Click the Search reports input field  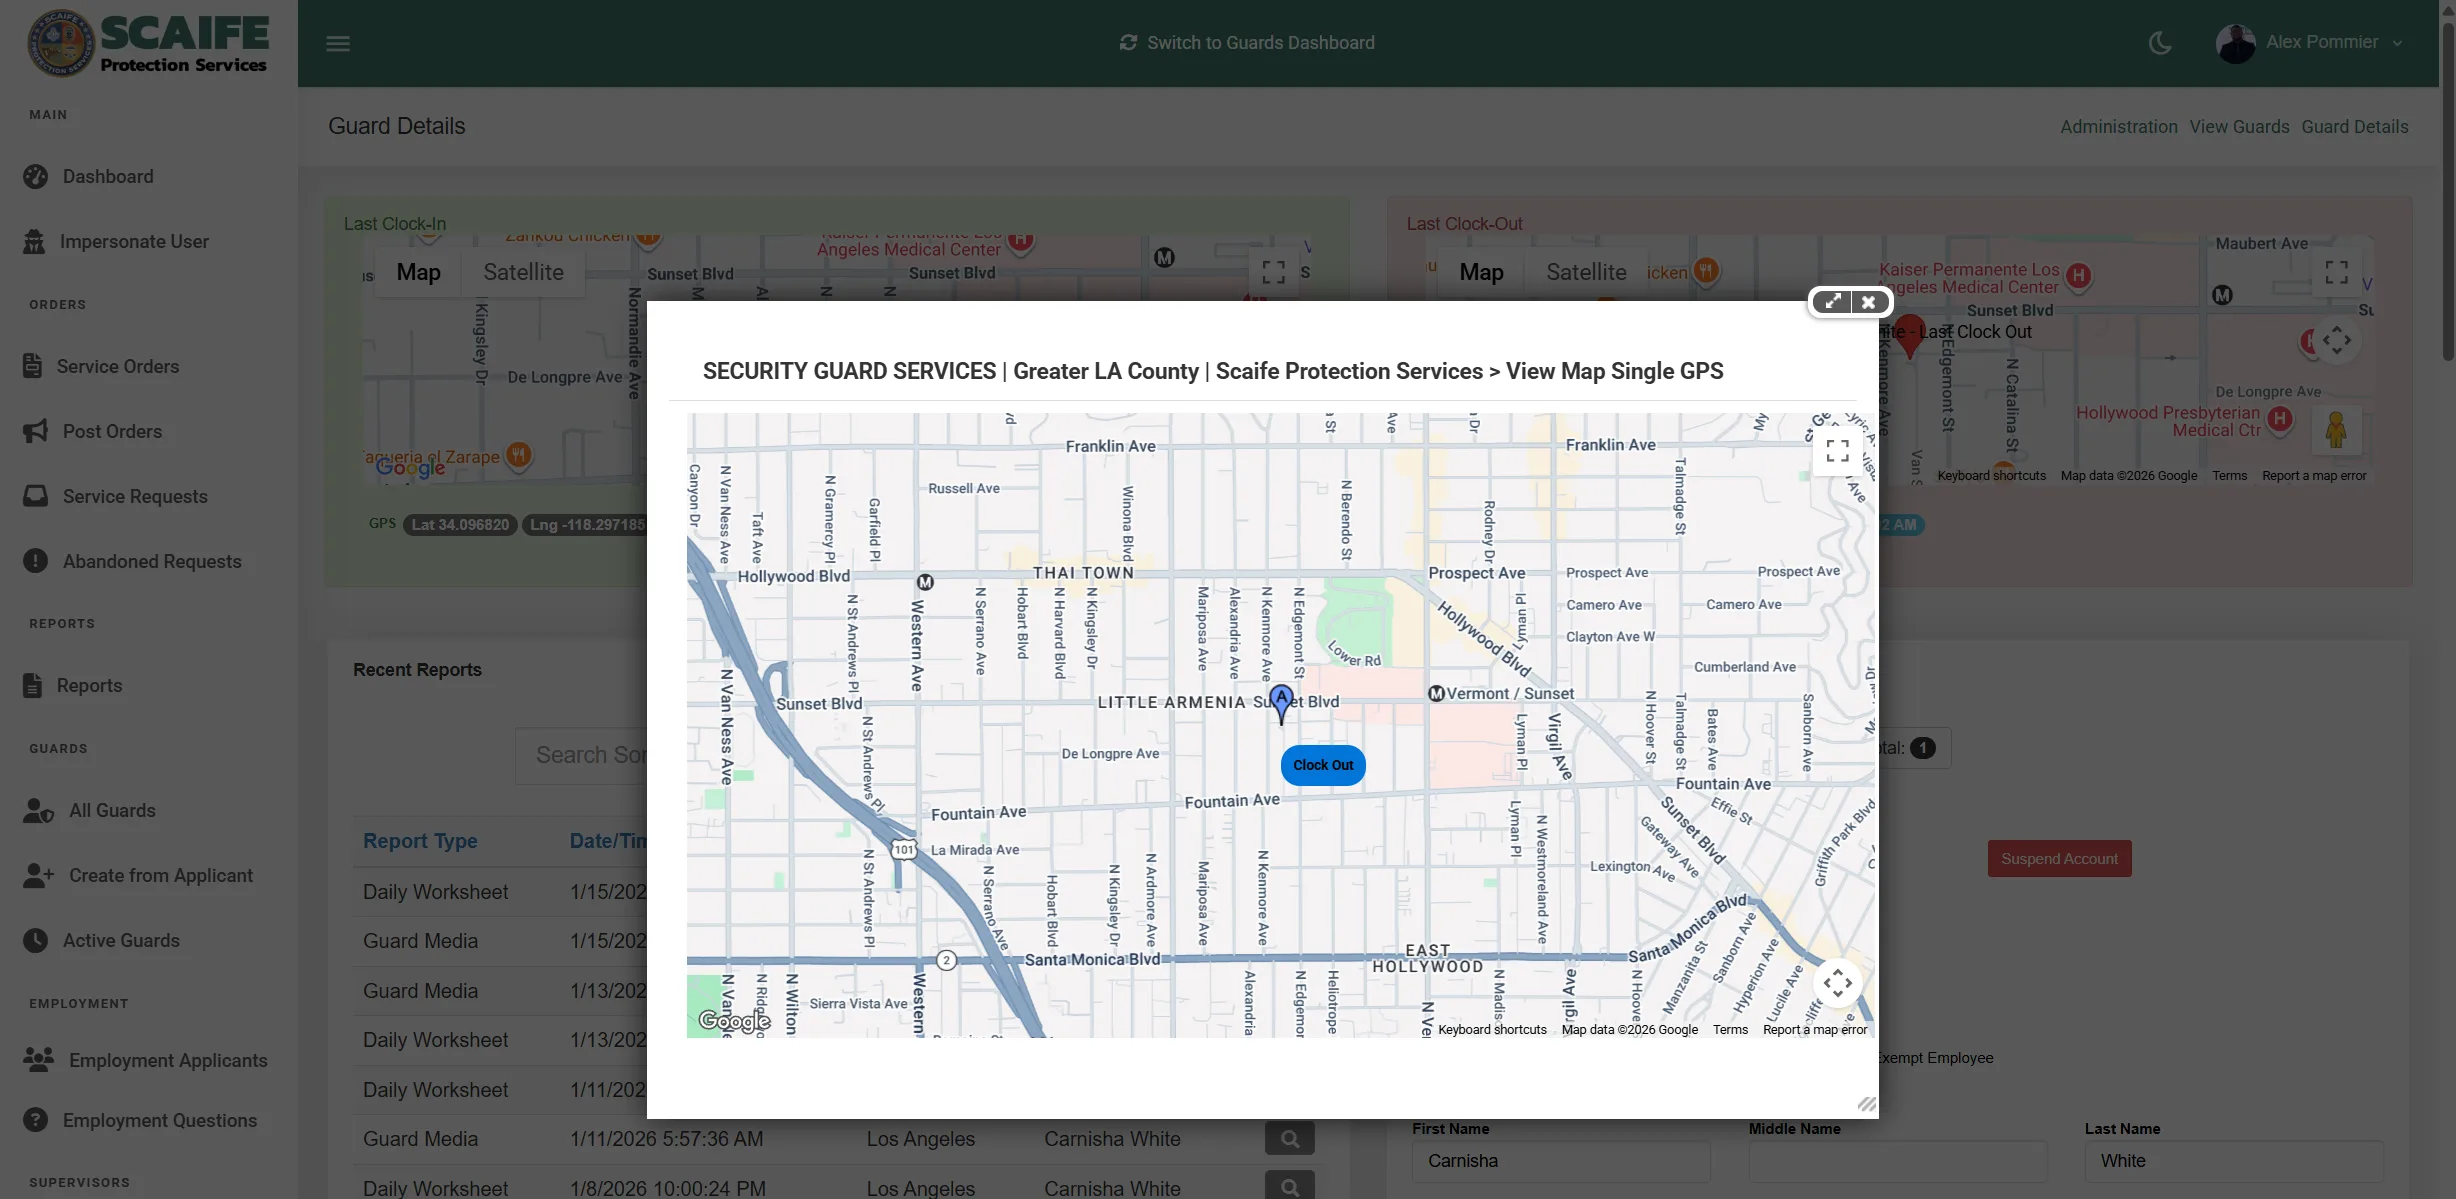pyautogui.click(x=581, y=756)
